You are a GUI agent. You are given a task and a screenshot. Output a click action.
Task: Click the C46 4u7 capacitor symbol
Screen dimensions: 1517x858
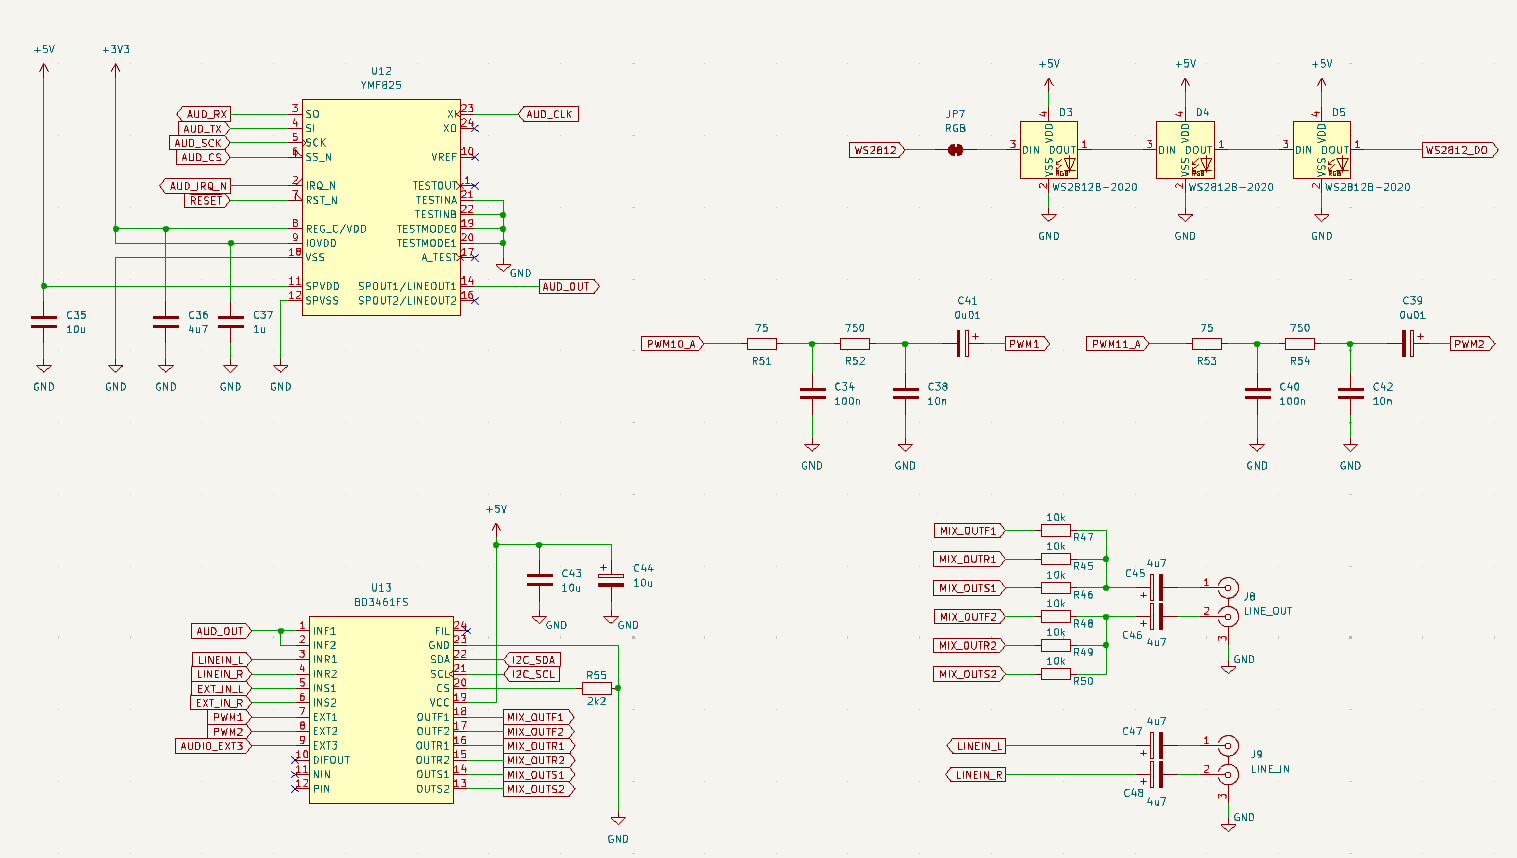[1158, 616]
